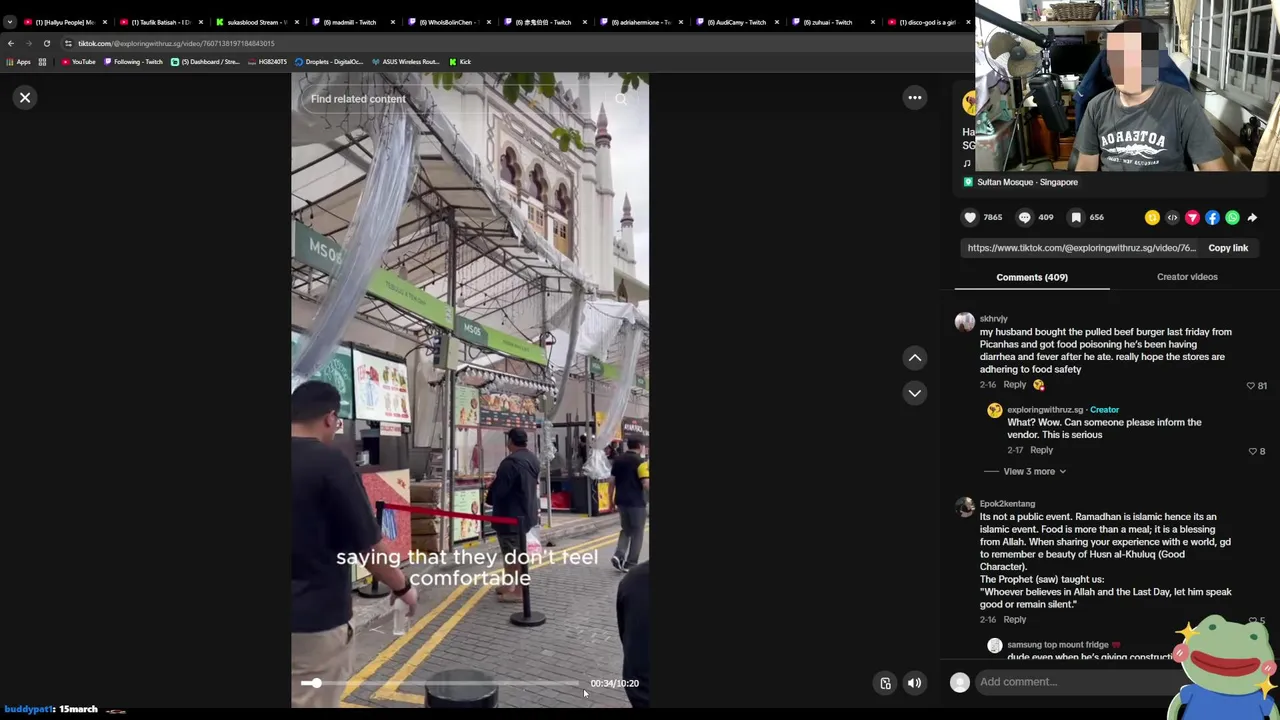Open the Kick bookmark

(460, 62)
